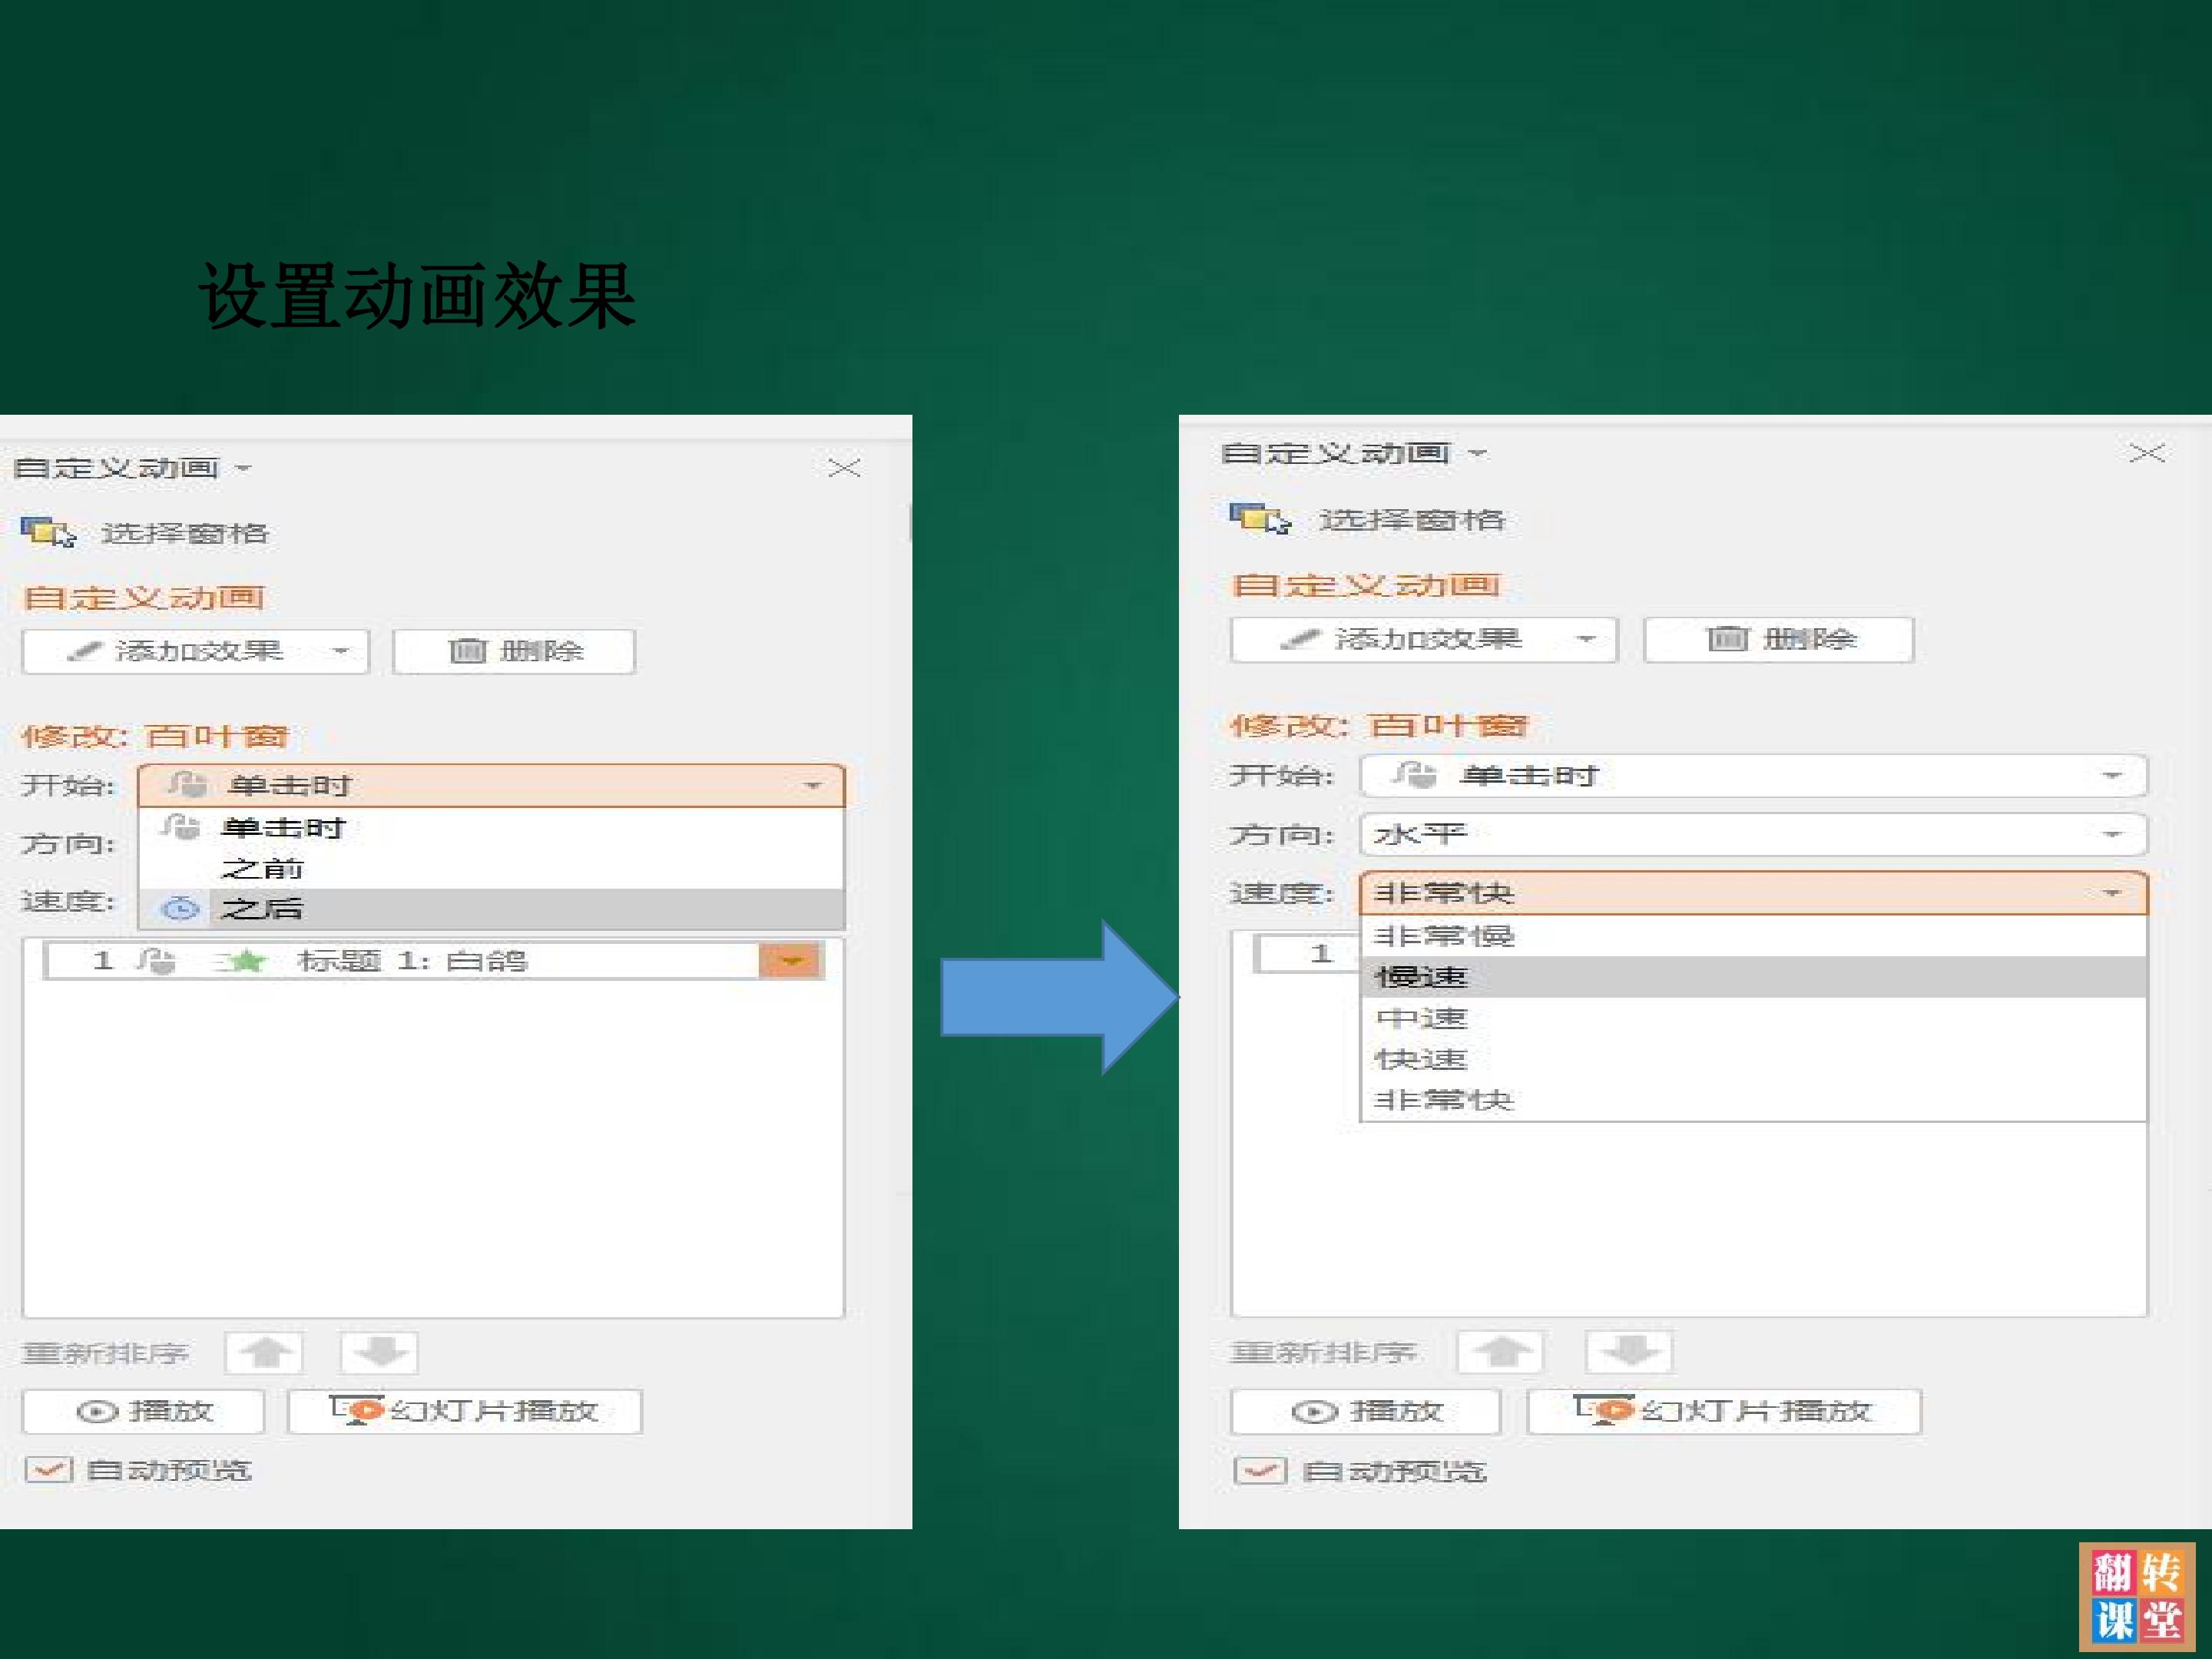Move item down in left reorder controls
The image size is (2212, 1659).
[379, 1353]
